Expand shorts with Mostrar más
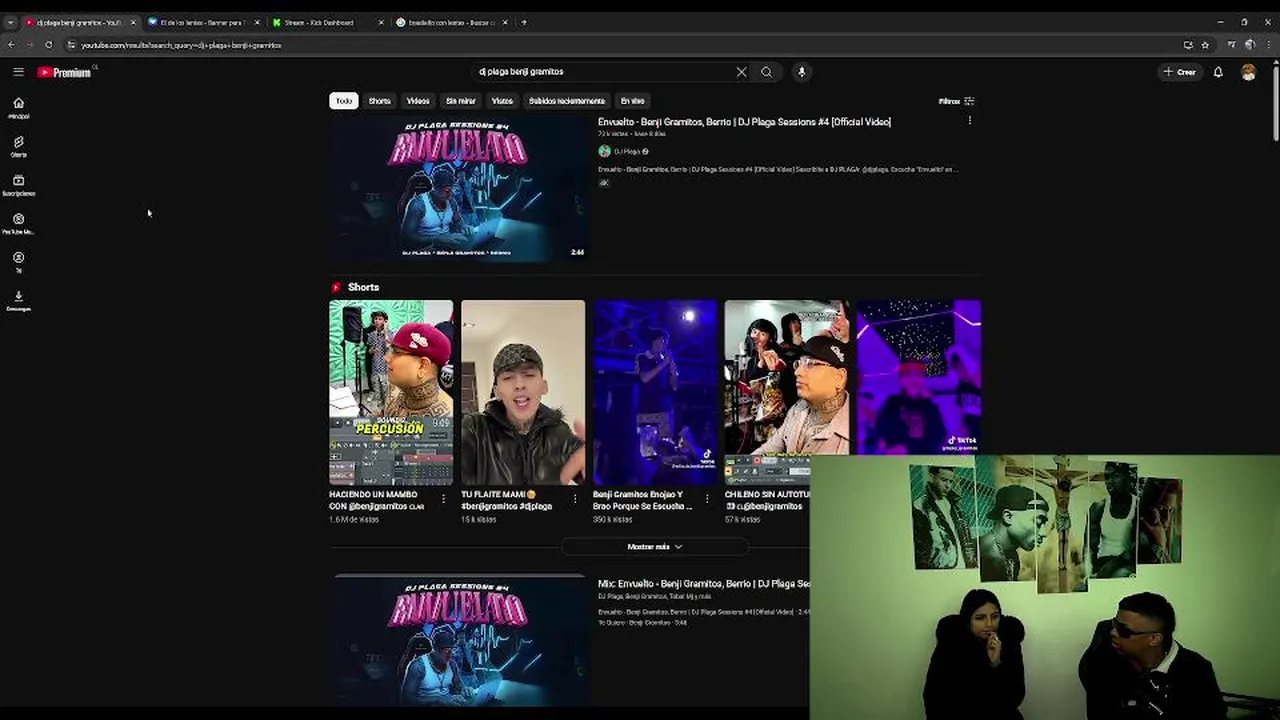Image resolution: width=1280 pixels, height=720 pixels. (x=655, y=547)
